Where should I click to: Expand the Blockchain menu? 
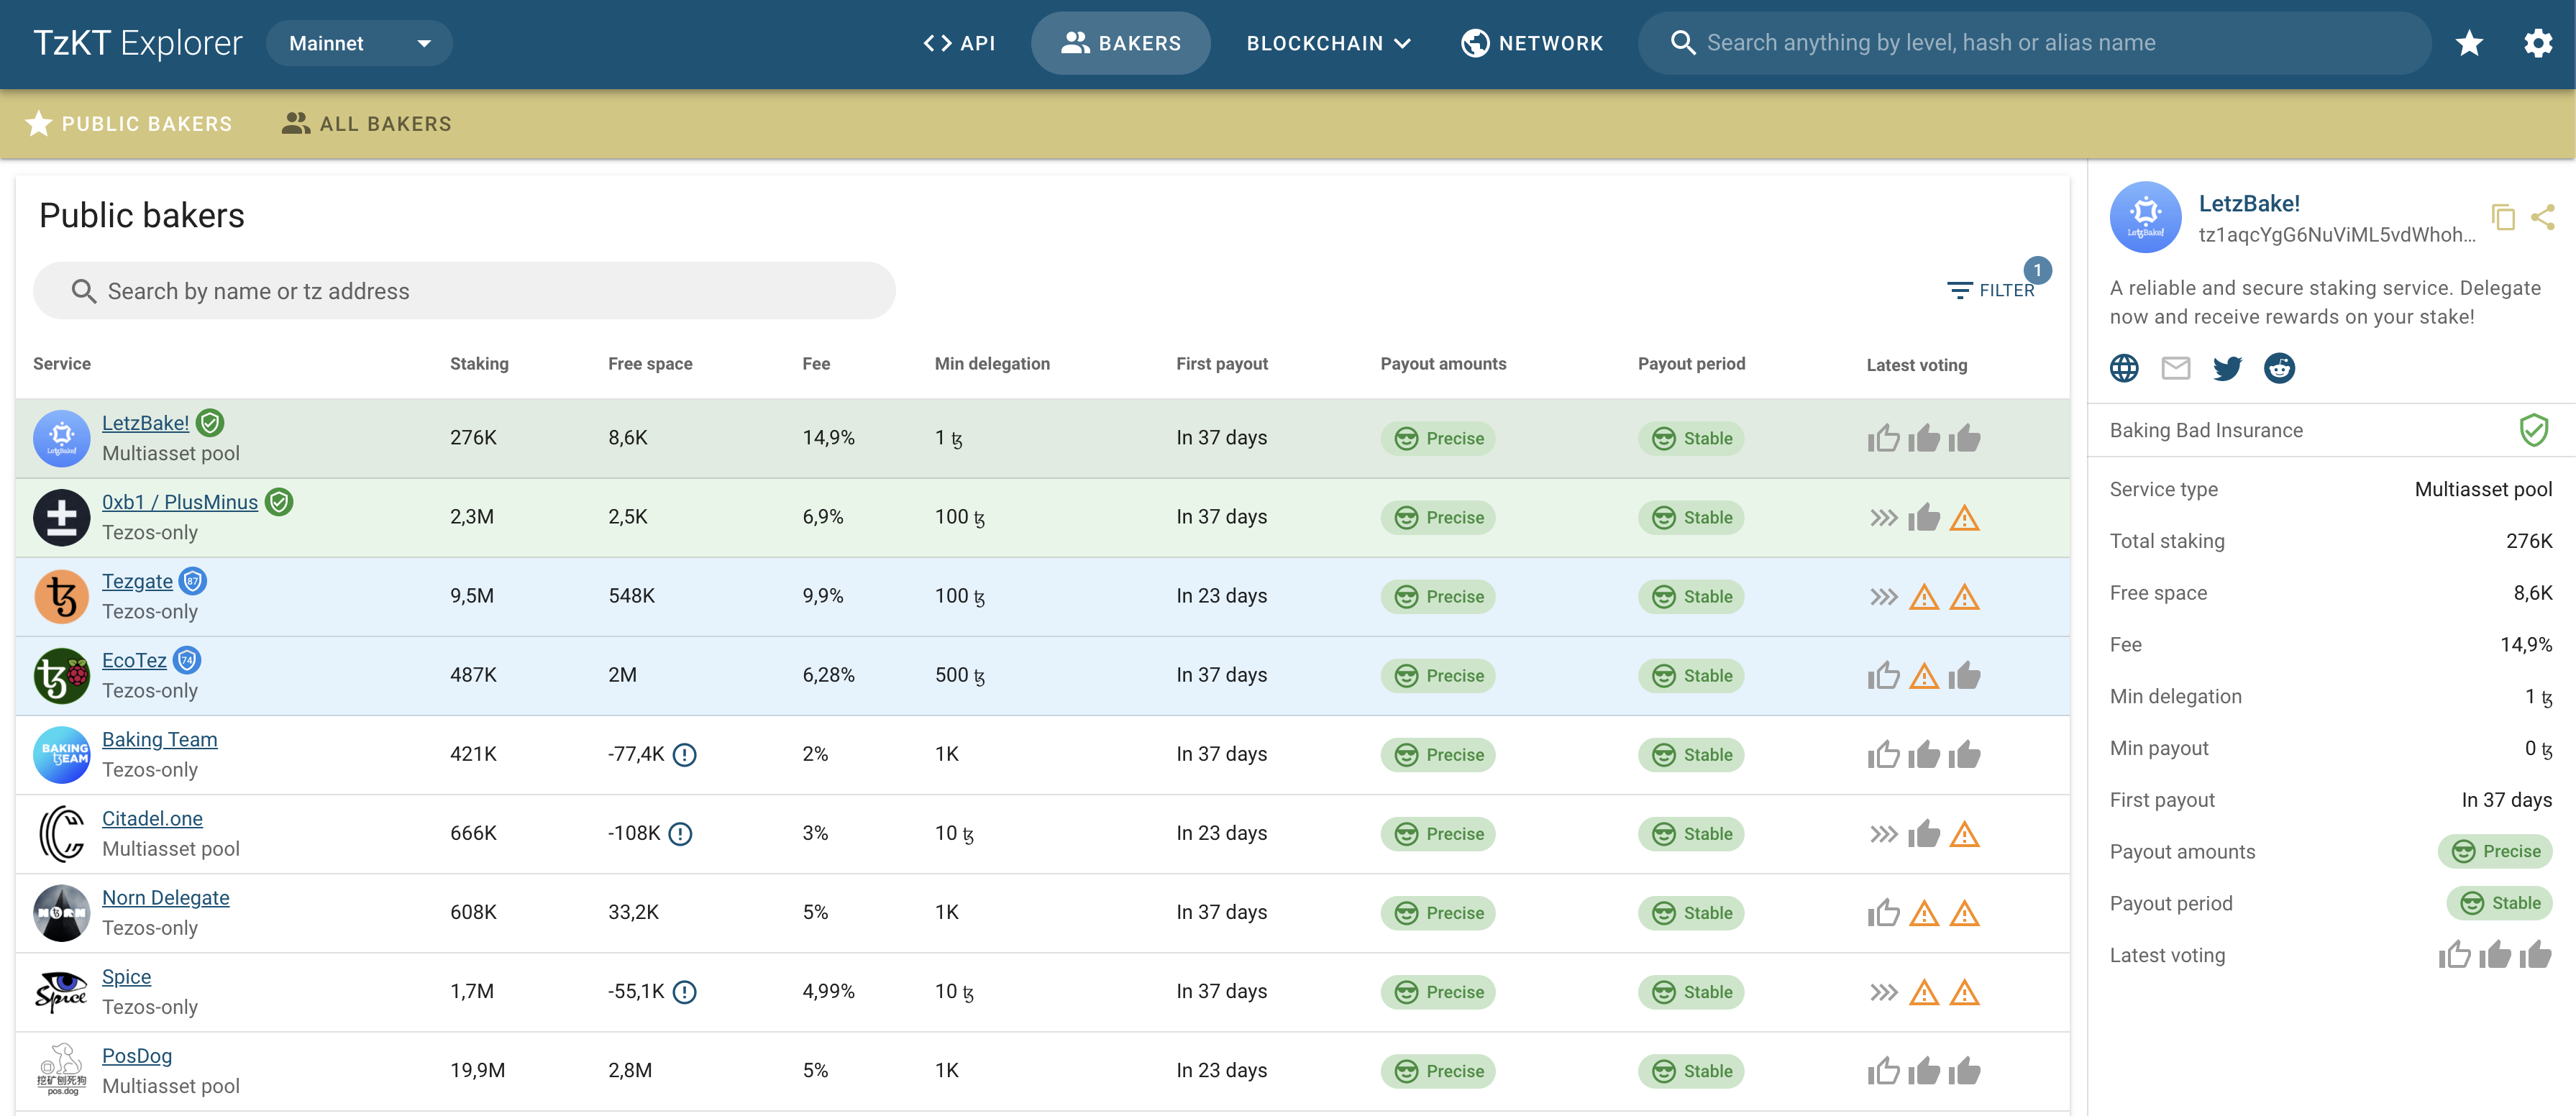(1328, 43)
